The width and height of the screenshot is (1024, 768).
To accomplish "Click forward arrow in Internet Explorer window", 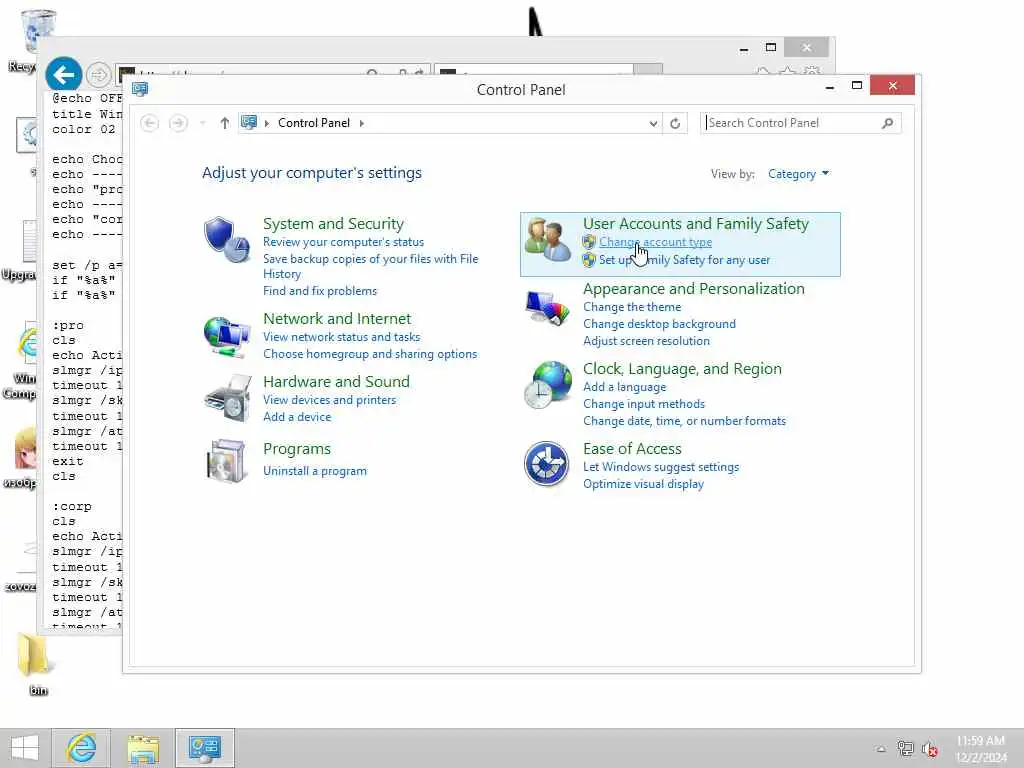I will (99, 75).
